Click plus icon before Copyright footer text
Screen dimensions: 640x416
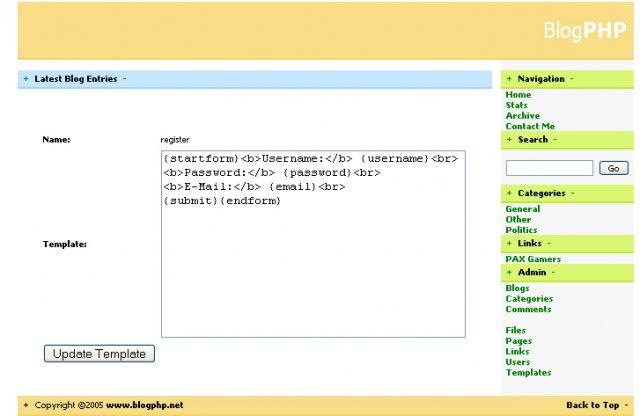26,405
